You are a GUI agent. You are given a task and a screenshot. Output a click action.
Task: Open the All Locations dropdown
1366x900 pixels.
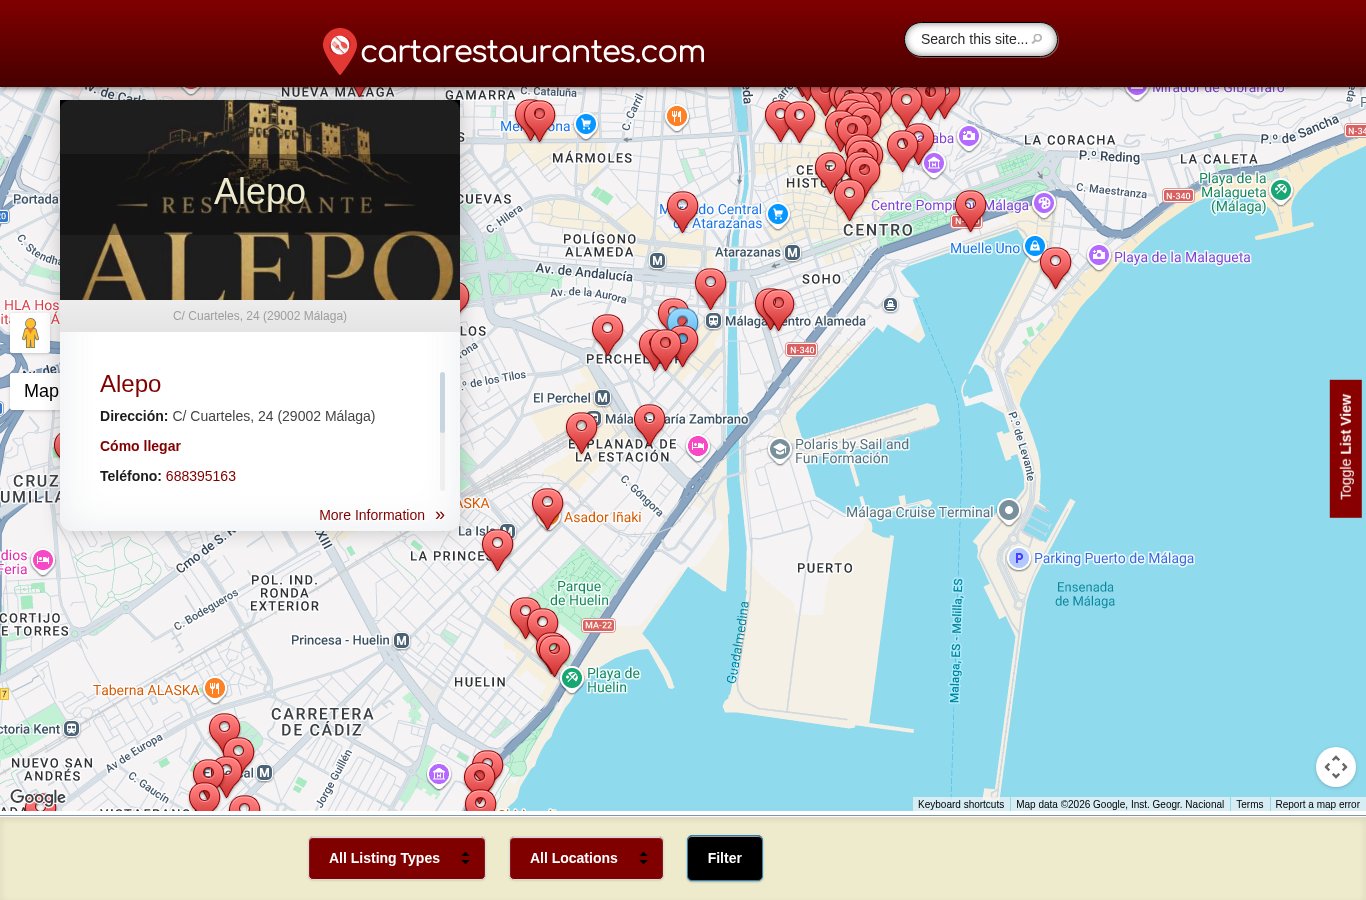point(586,858)
